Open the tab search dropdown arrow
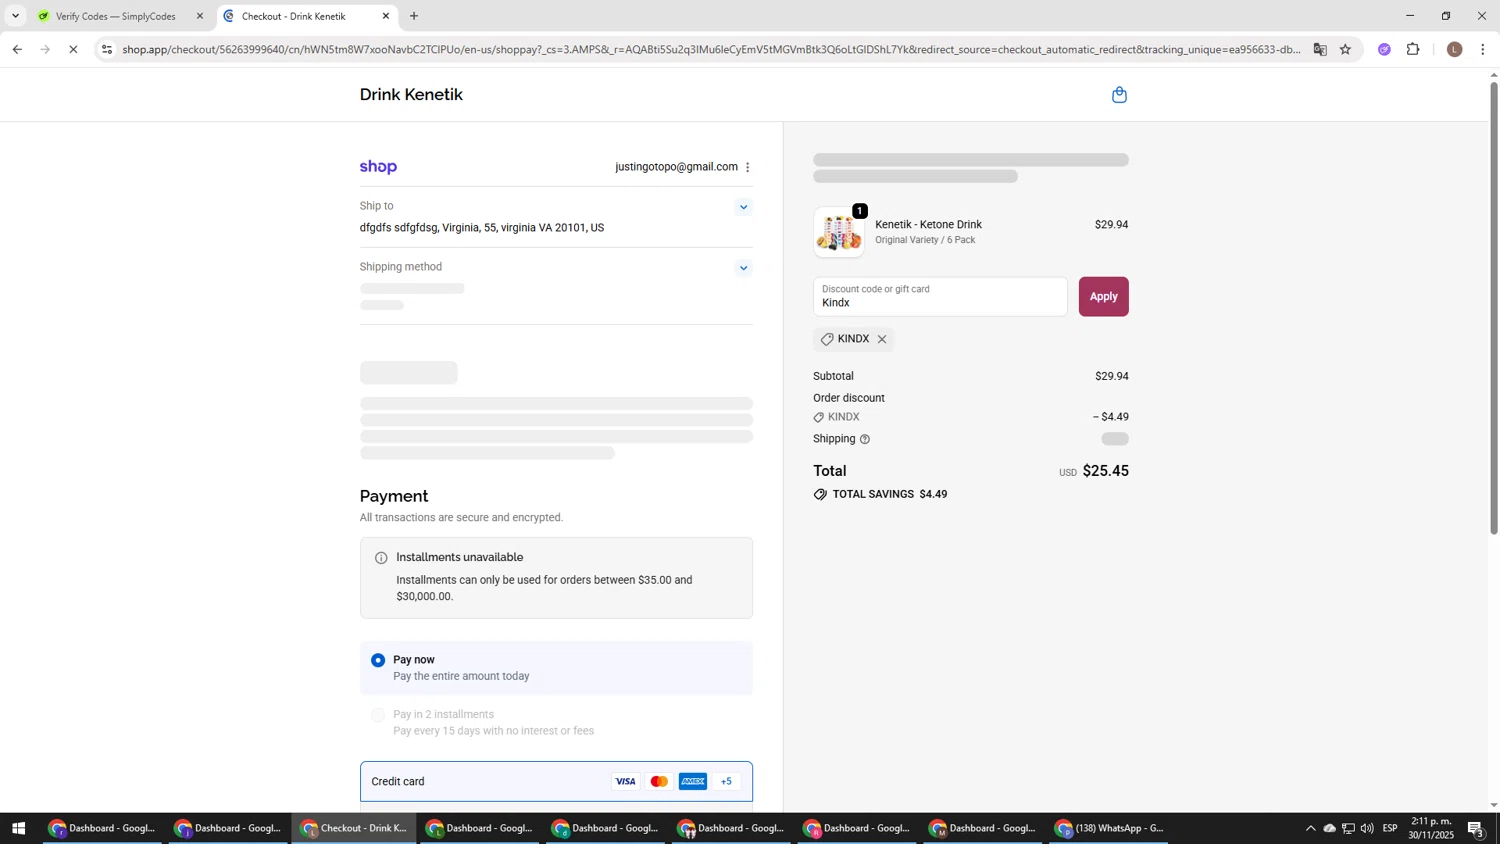Image resolution: width=1500 pixels, height=844 pixels. tap(15, 16)
